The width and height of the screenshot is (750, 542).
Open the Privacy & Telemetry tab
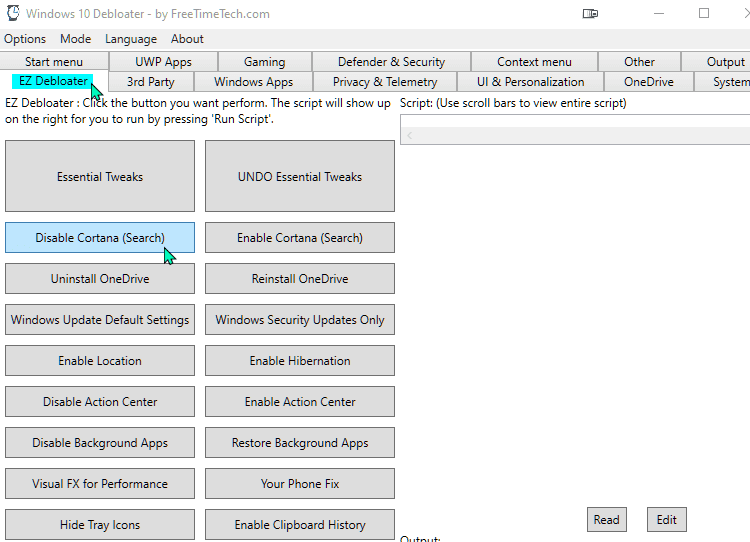(x=385, y=82)
